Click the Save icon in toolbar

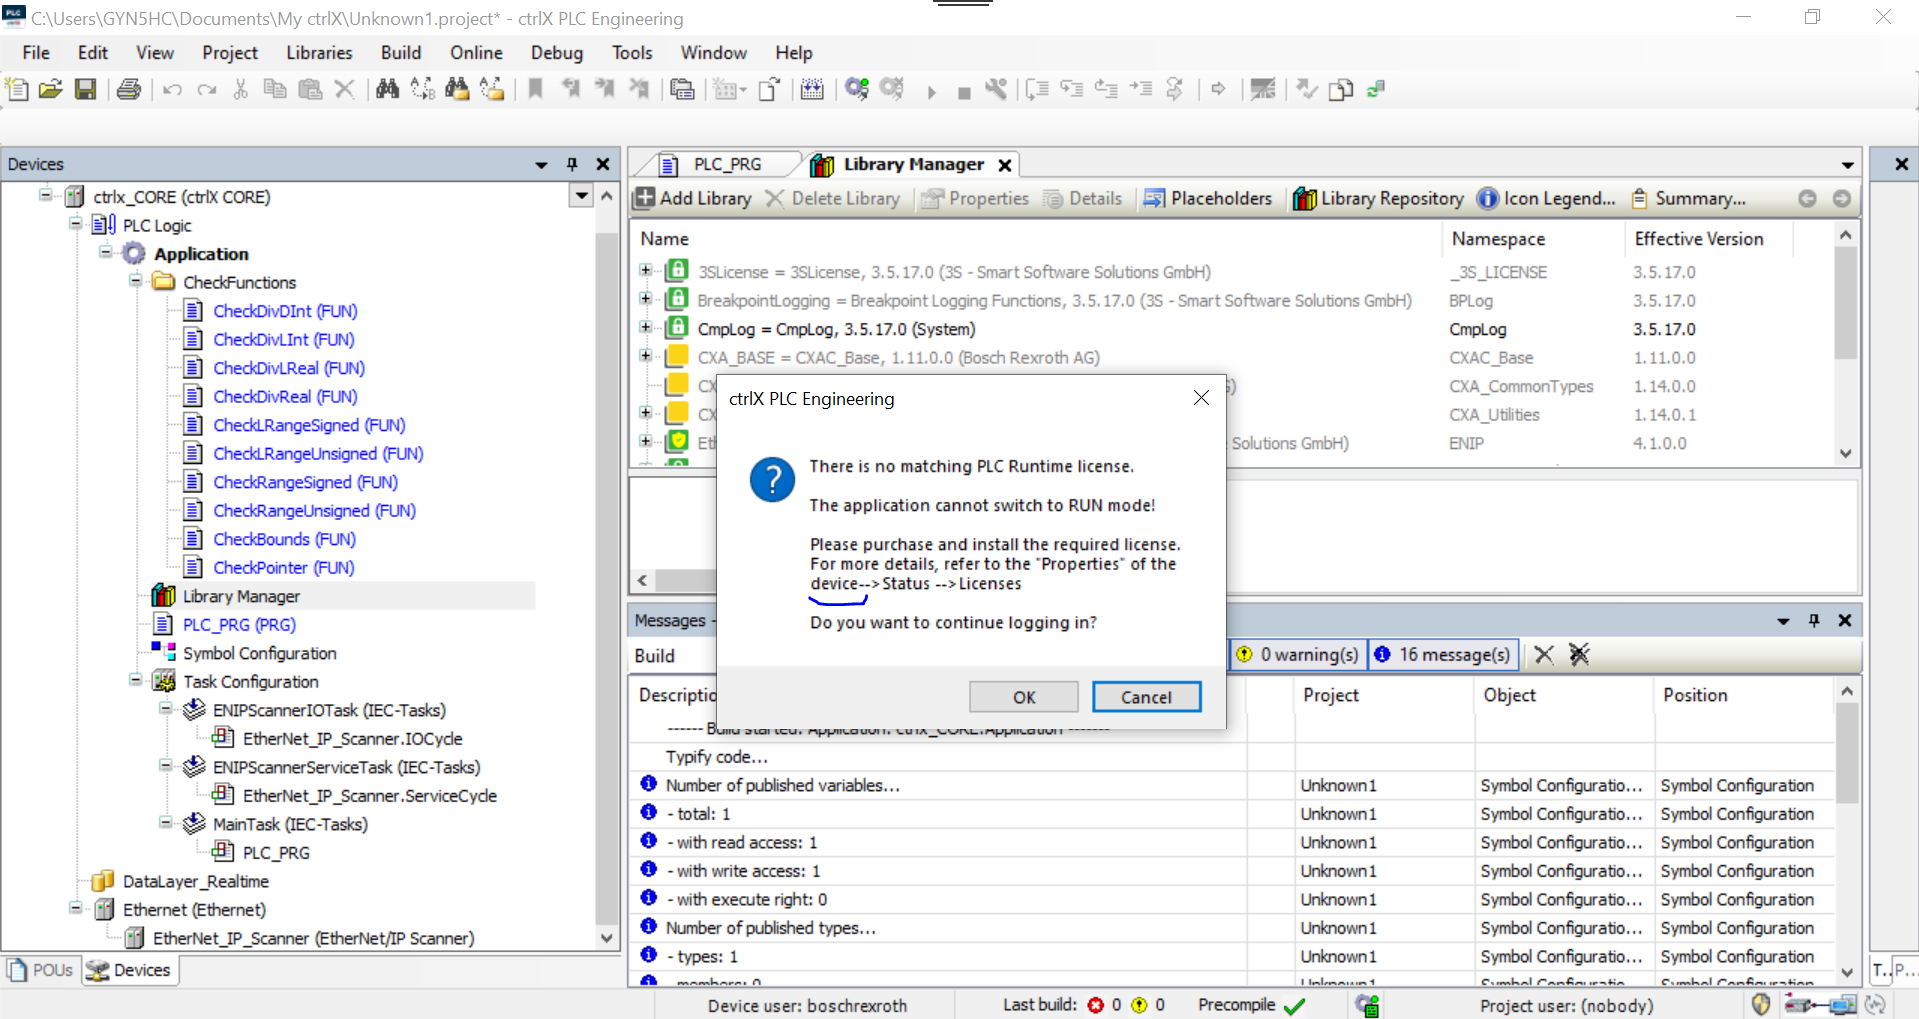point(86,90)
